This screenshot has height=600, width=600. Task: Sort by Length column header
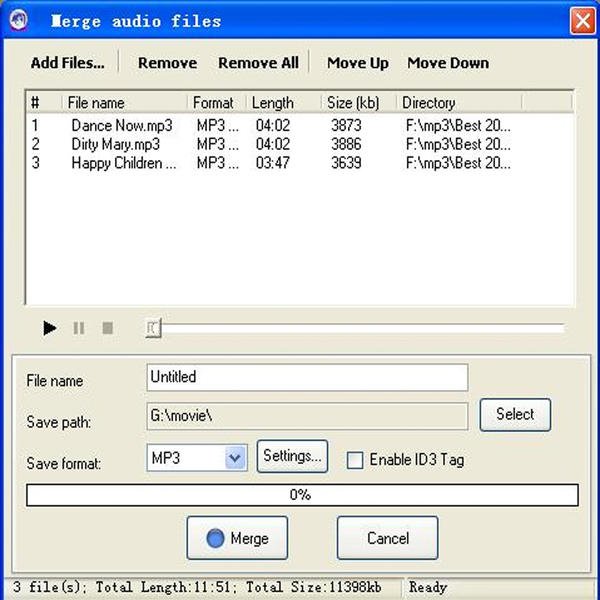(x=283, y=103)
